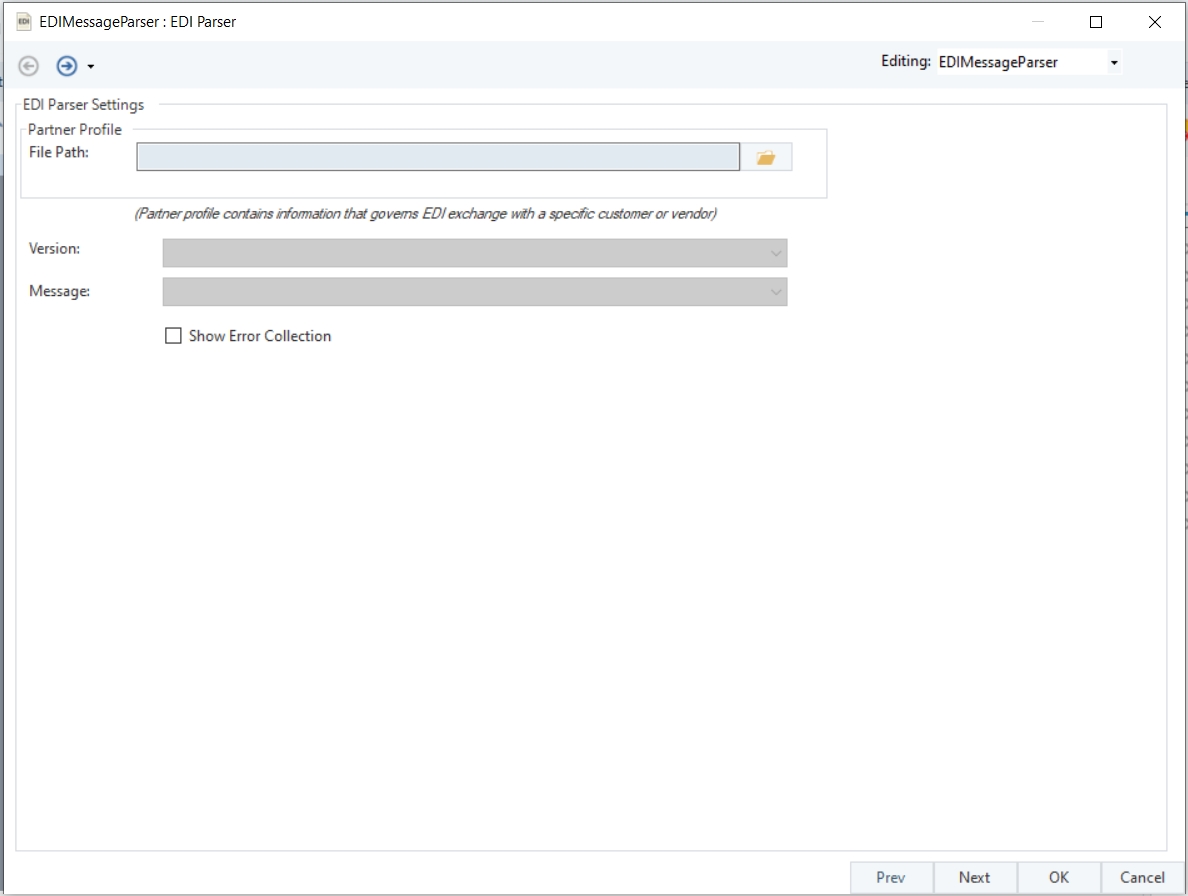The height and width of the screenshot is (896, 1188).
Task: Click the EDI Parser Settings heading
Action: point(83,105)
